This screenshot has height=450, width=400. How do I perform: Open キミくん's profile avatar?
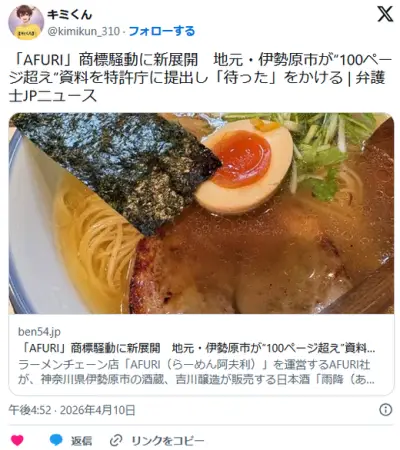point(26,22)
